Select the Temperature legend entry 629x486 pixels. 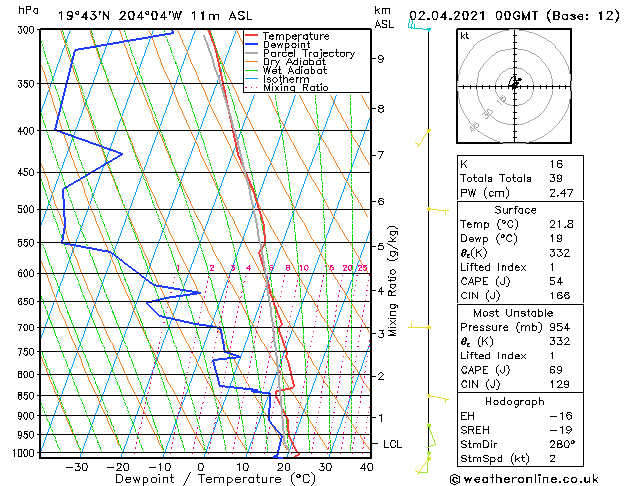tap(296, 36)
